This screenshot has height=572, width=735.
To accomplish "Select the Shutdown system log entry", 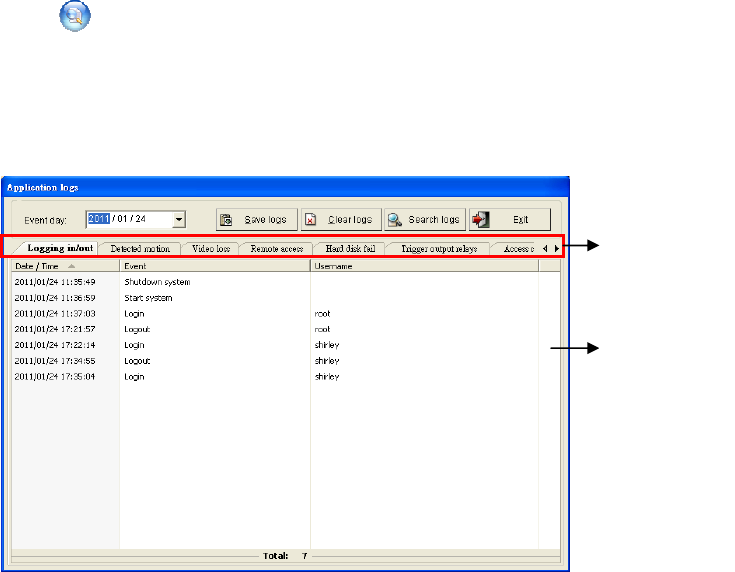I will pos(157,282).
